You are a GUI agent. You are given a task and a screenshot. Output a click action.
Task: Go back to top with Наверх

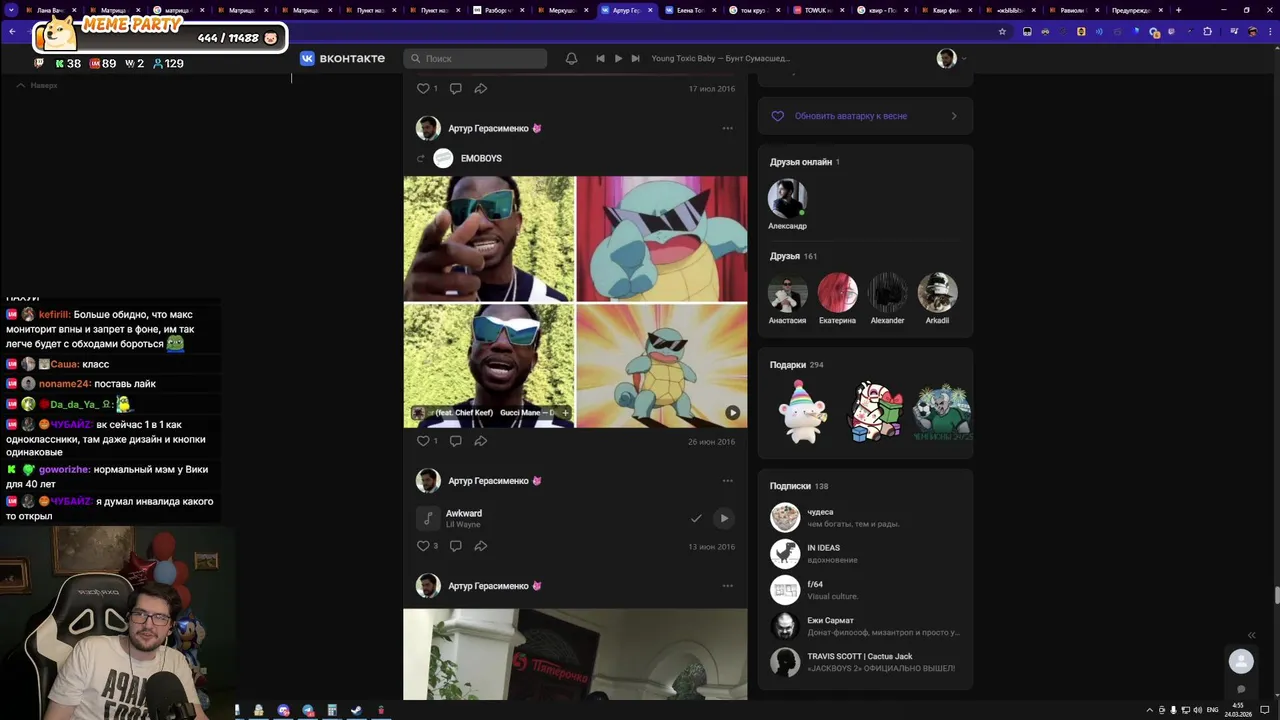[37, 85]
